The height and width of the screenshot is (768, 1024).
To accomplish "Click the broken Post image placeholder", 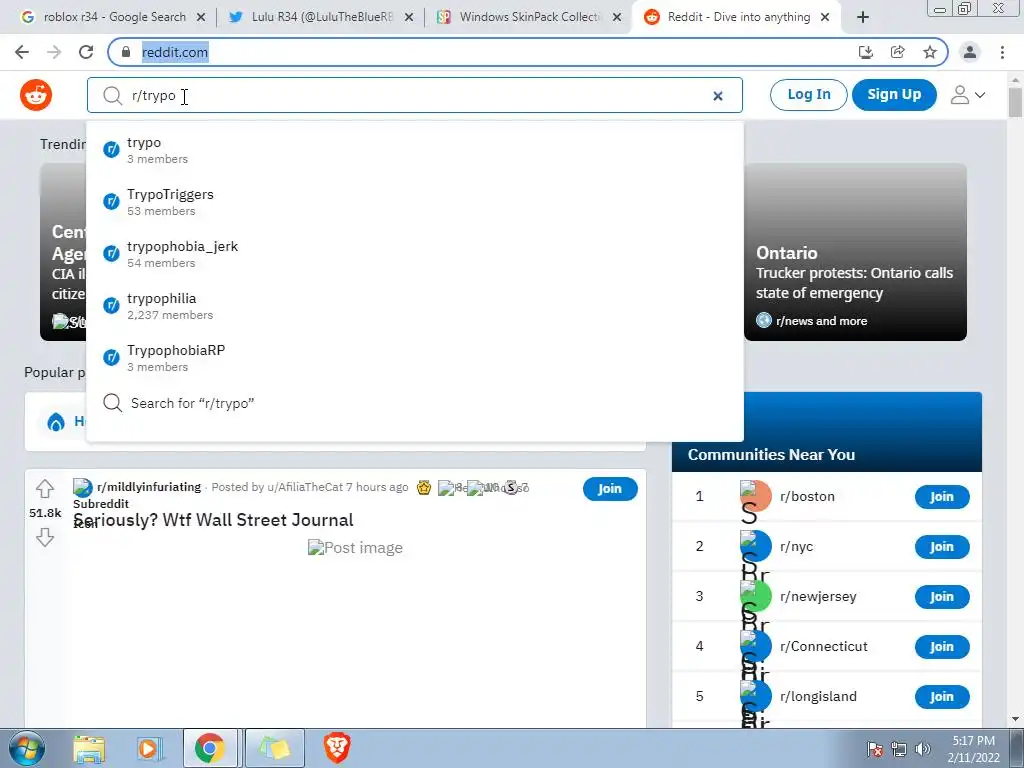I will [x=355, y=548].
